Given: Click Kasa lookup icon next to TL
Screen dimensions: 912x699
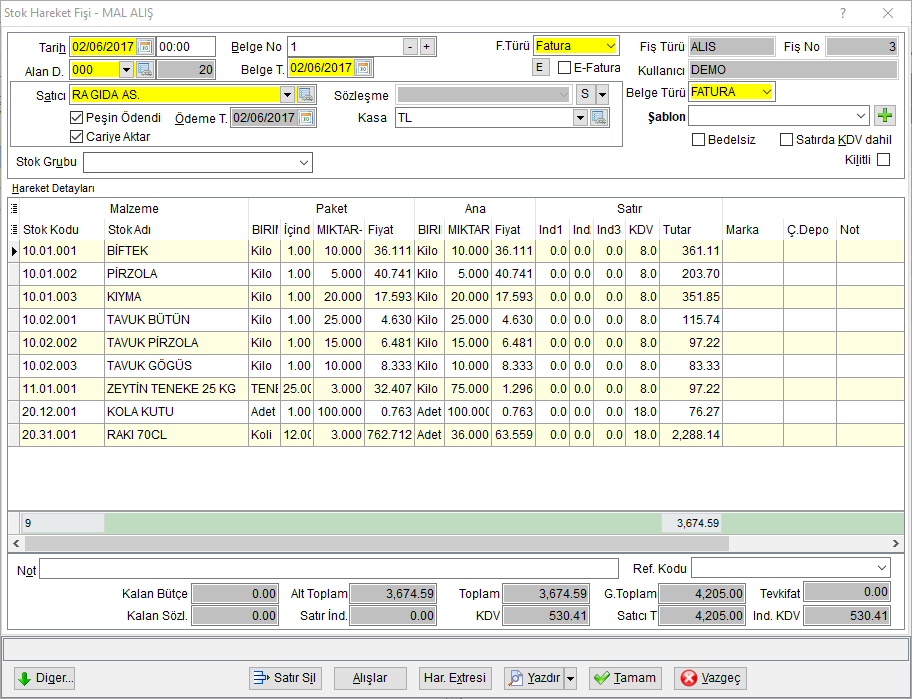Looking at the screenshot, I should (x=598, y=118).
